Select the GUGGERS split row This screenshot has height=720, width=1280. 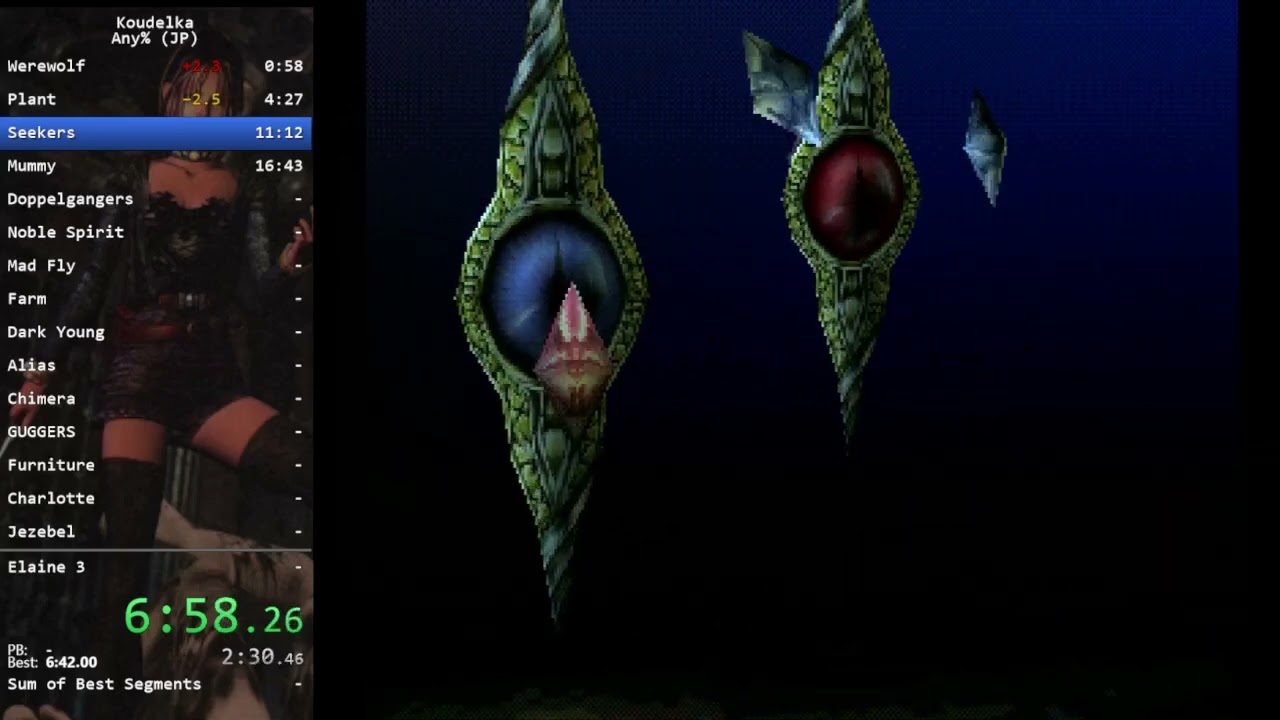tap(156, 431)
